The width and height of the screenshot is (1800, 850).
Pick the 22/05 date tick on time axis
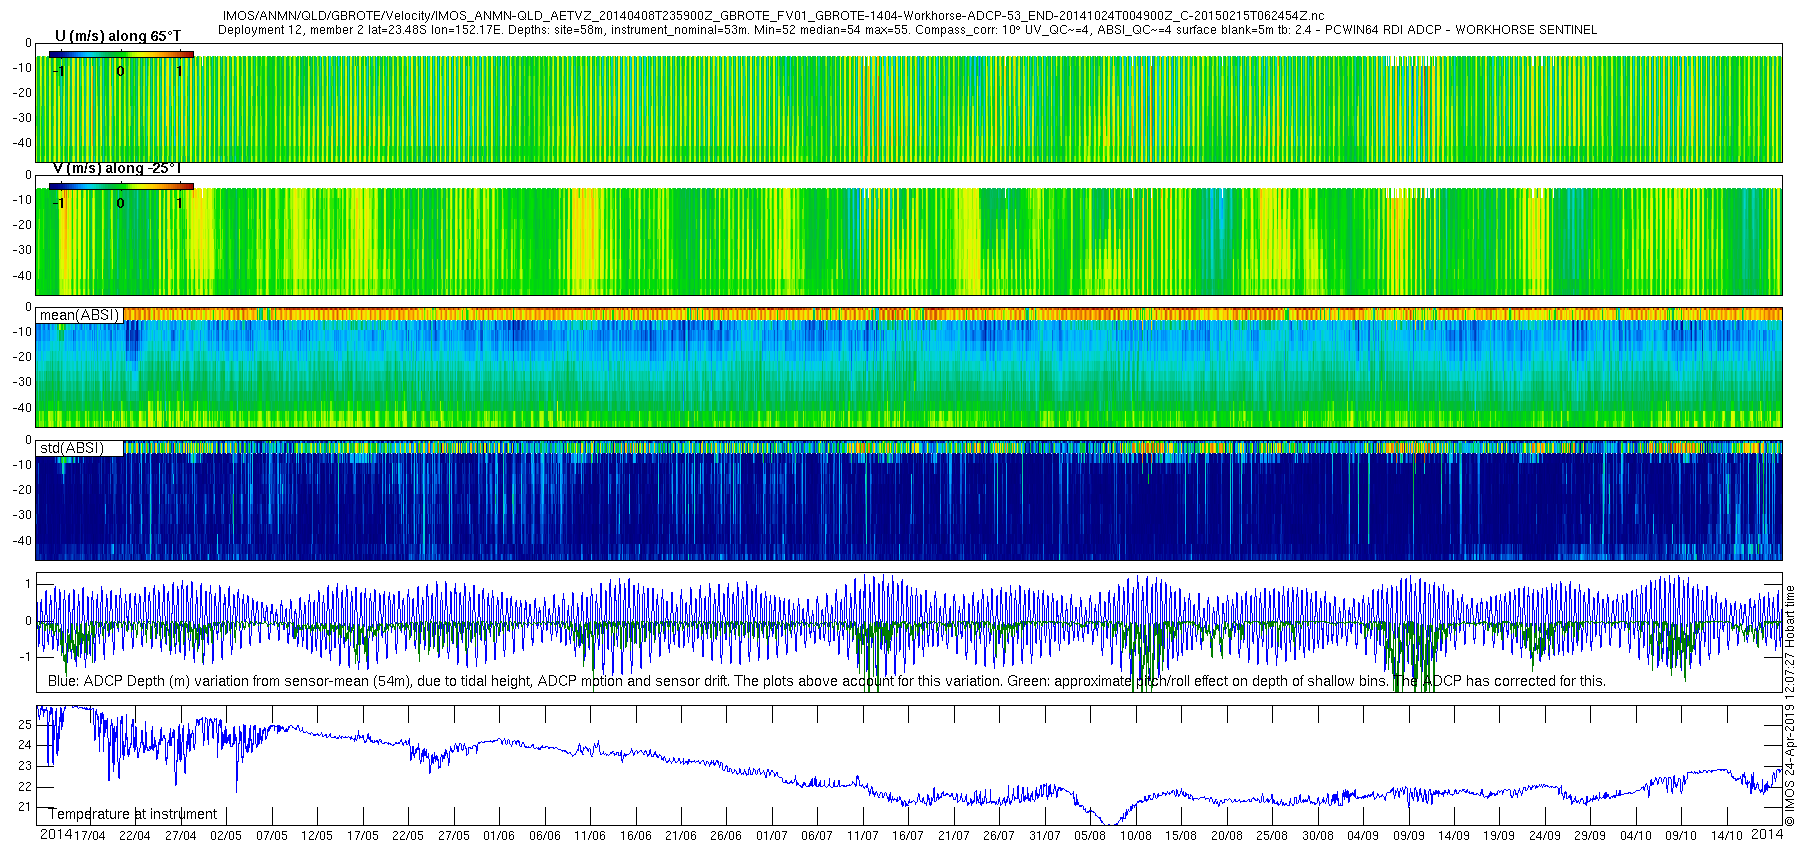[407, 836]
